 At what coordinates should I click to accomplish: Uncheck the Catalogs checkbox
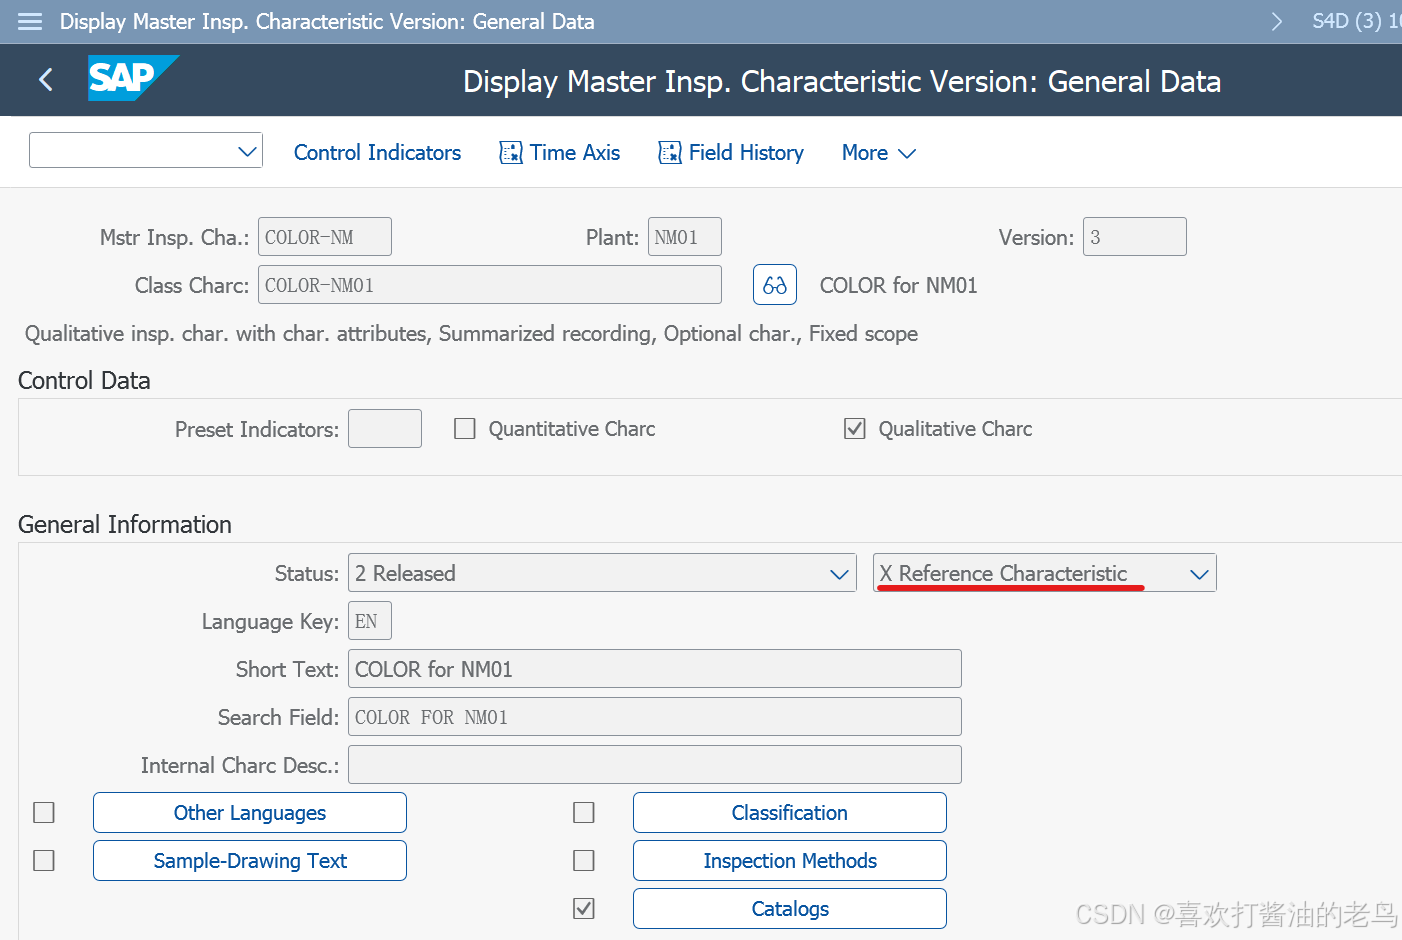[584, 908]
